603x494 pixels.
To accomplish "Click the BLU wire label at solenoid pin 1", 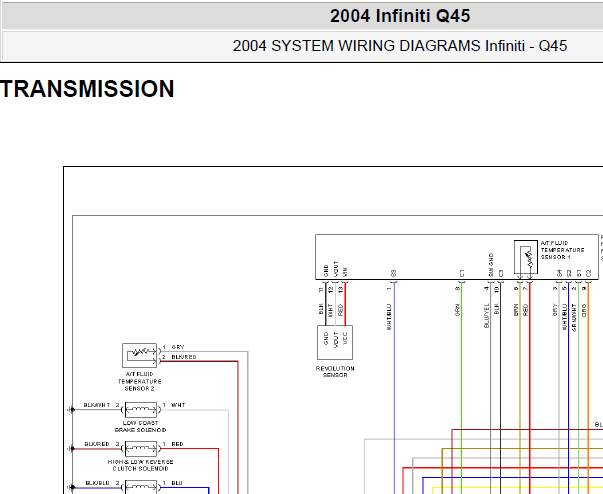I will (177, 483).
